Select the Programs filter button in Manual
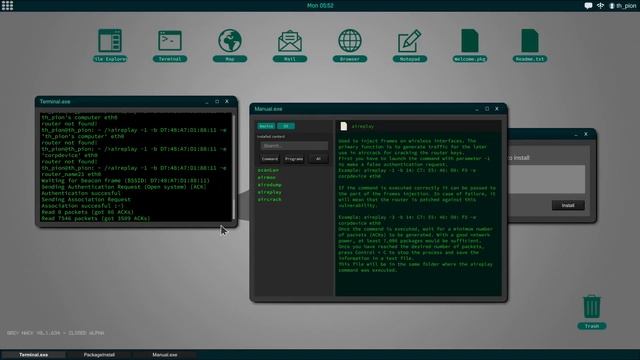This screenshot has width=640, height=360. (x=294, y=159)
